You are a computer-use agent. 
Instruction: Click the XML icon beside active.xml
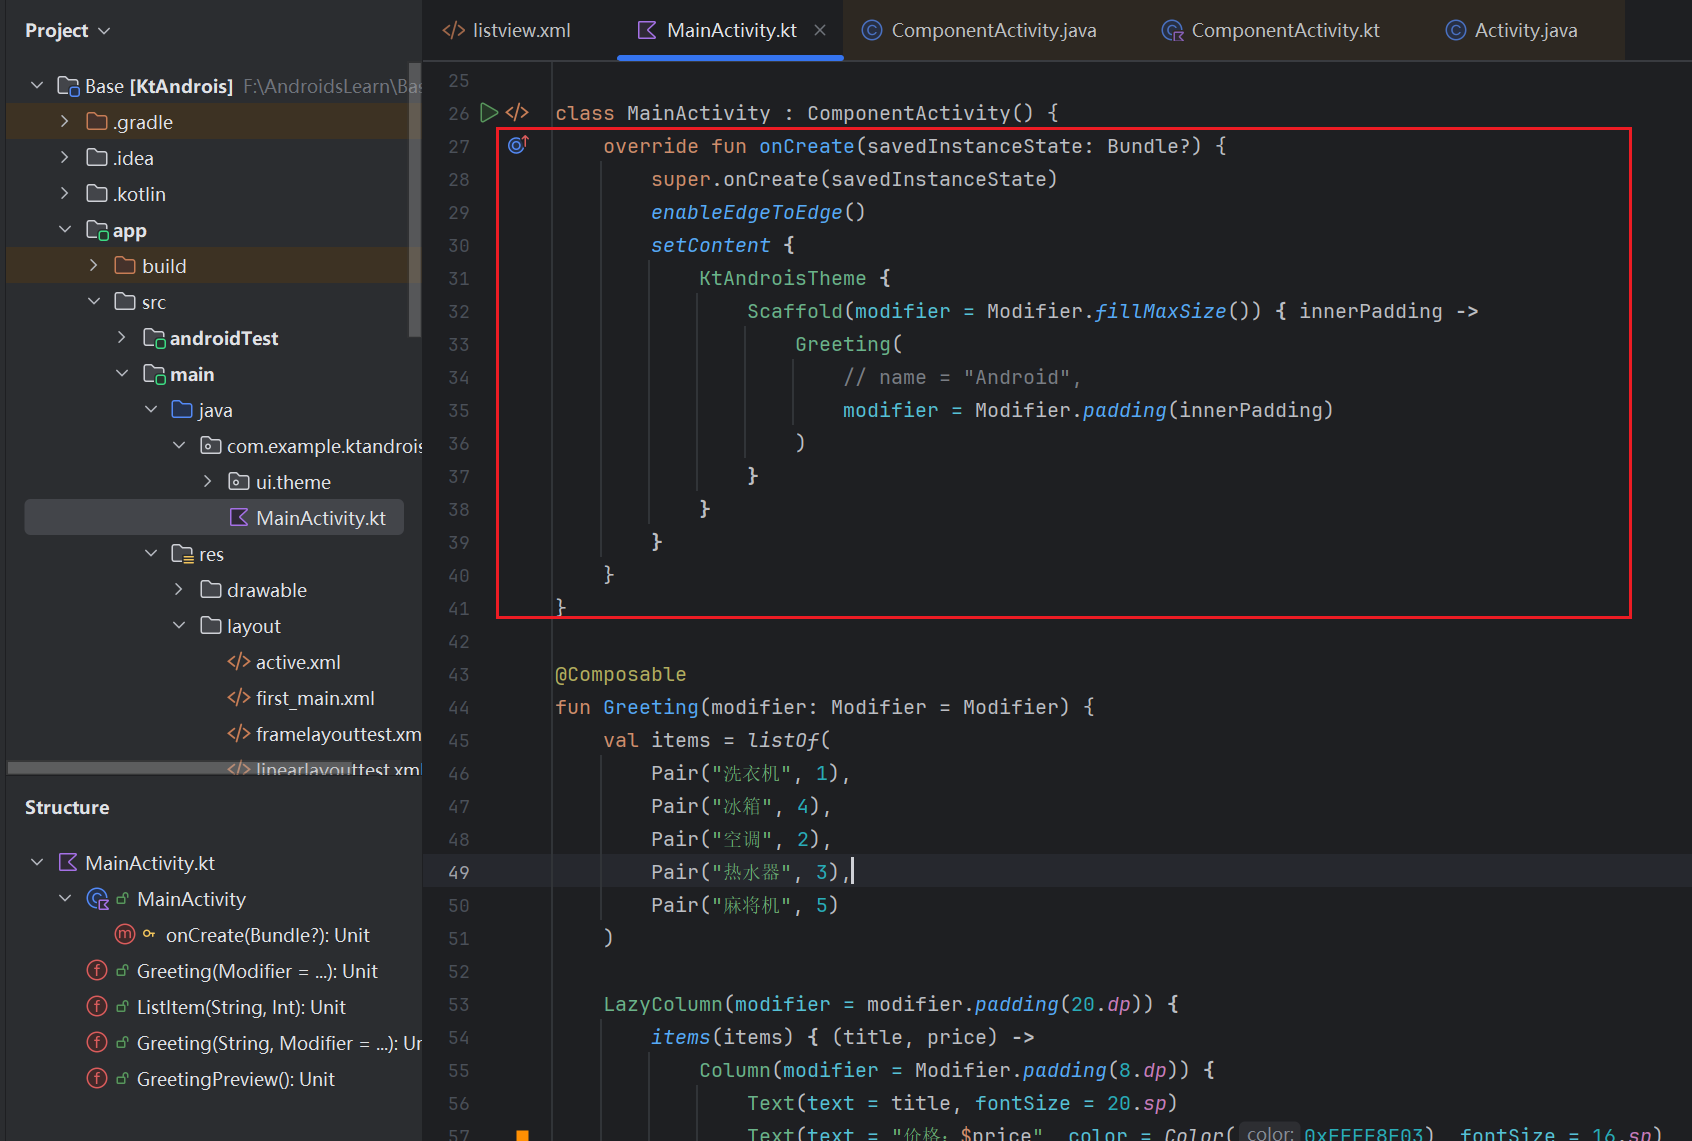click(x=239, y=662)
